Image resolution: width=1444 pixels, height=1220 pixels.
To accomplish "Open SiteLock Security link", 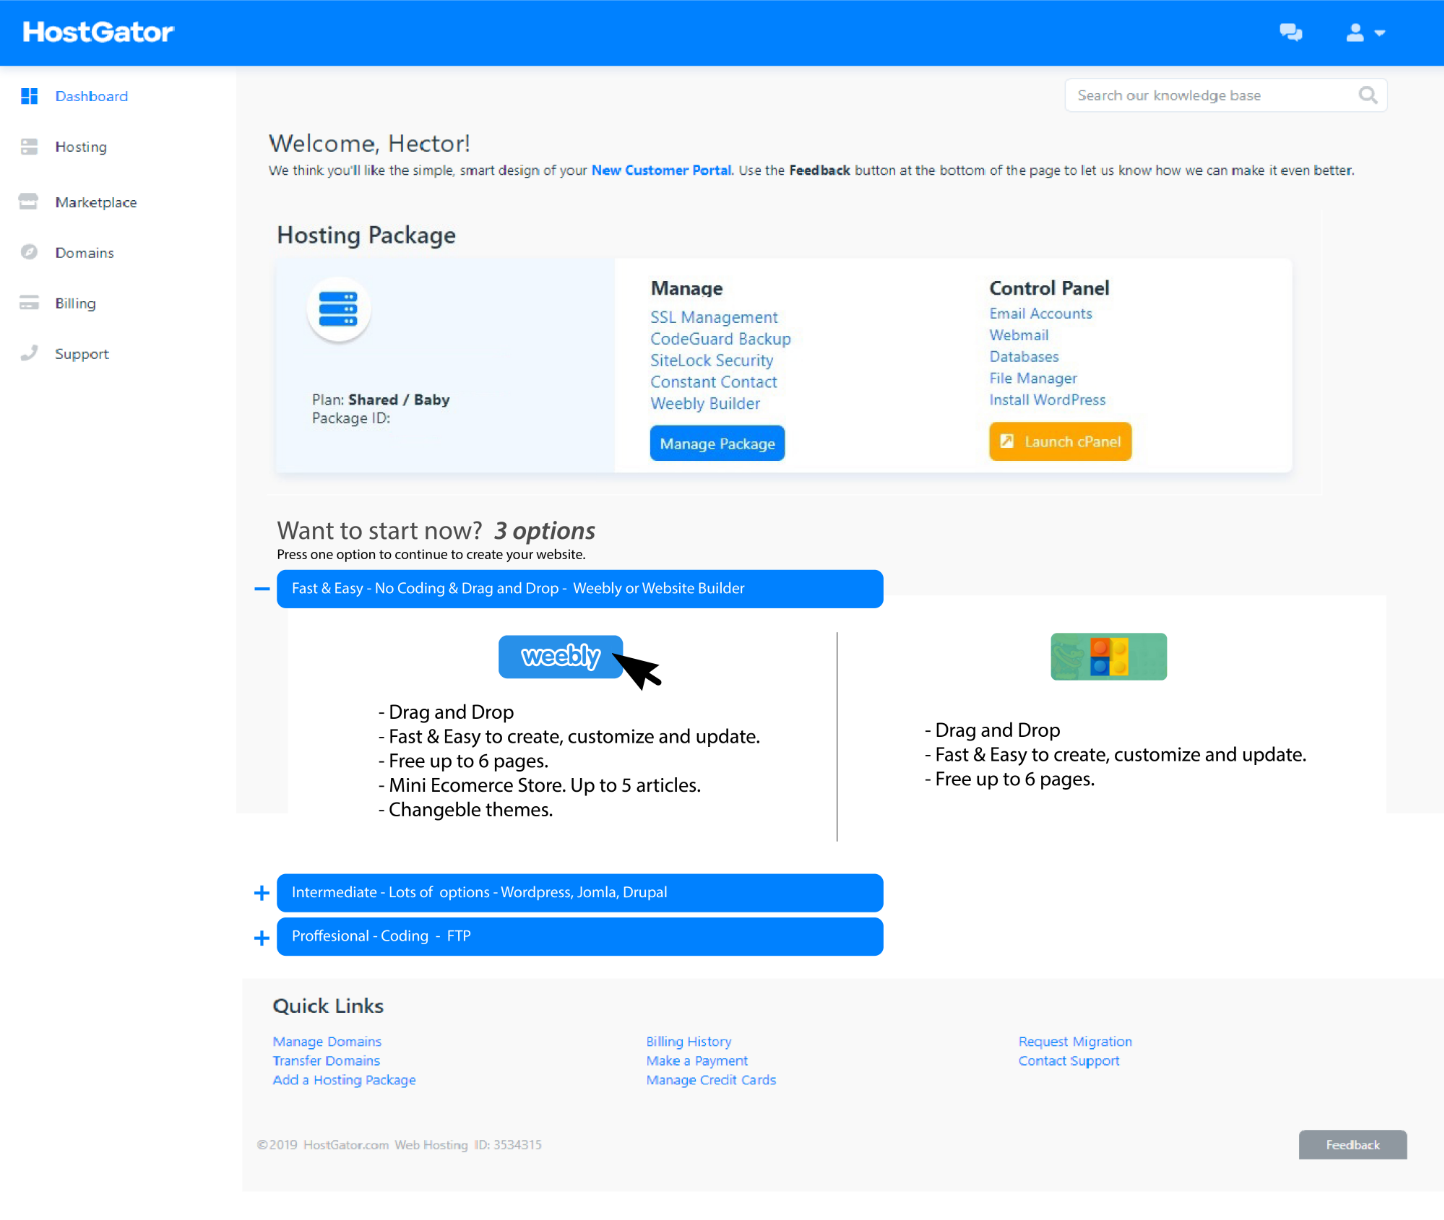I will 711,360.
